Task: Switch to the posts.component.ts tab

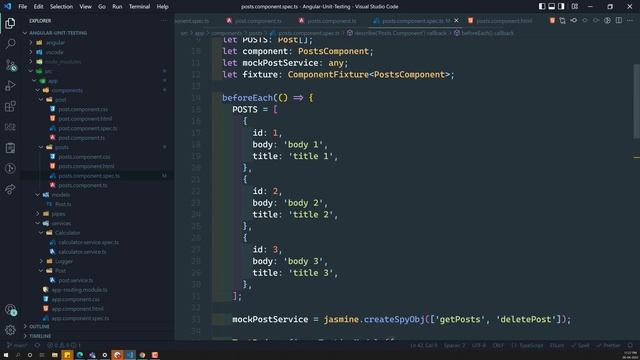Action: click(331, 20)
